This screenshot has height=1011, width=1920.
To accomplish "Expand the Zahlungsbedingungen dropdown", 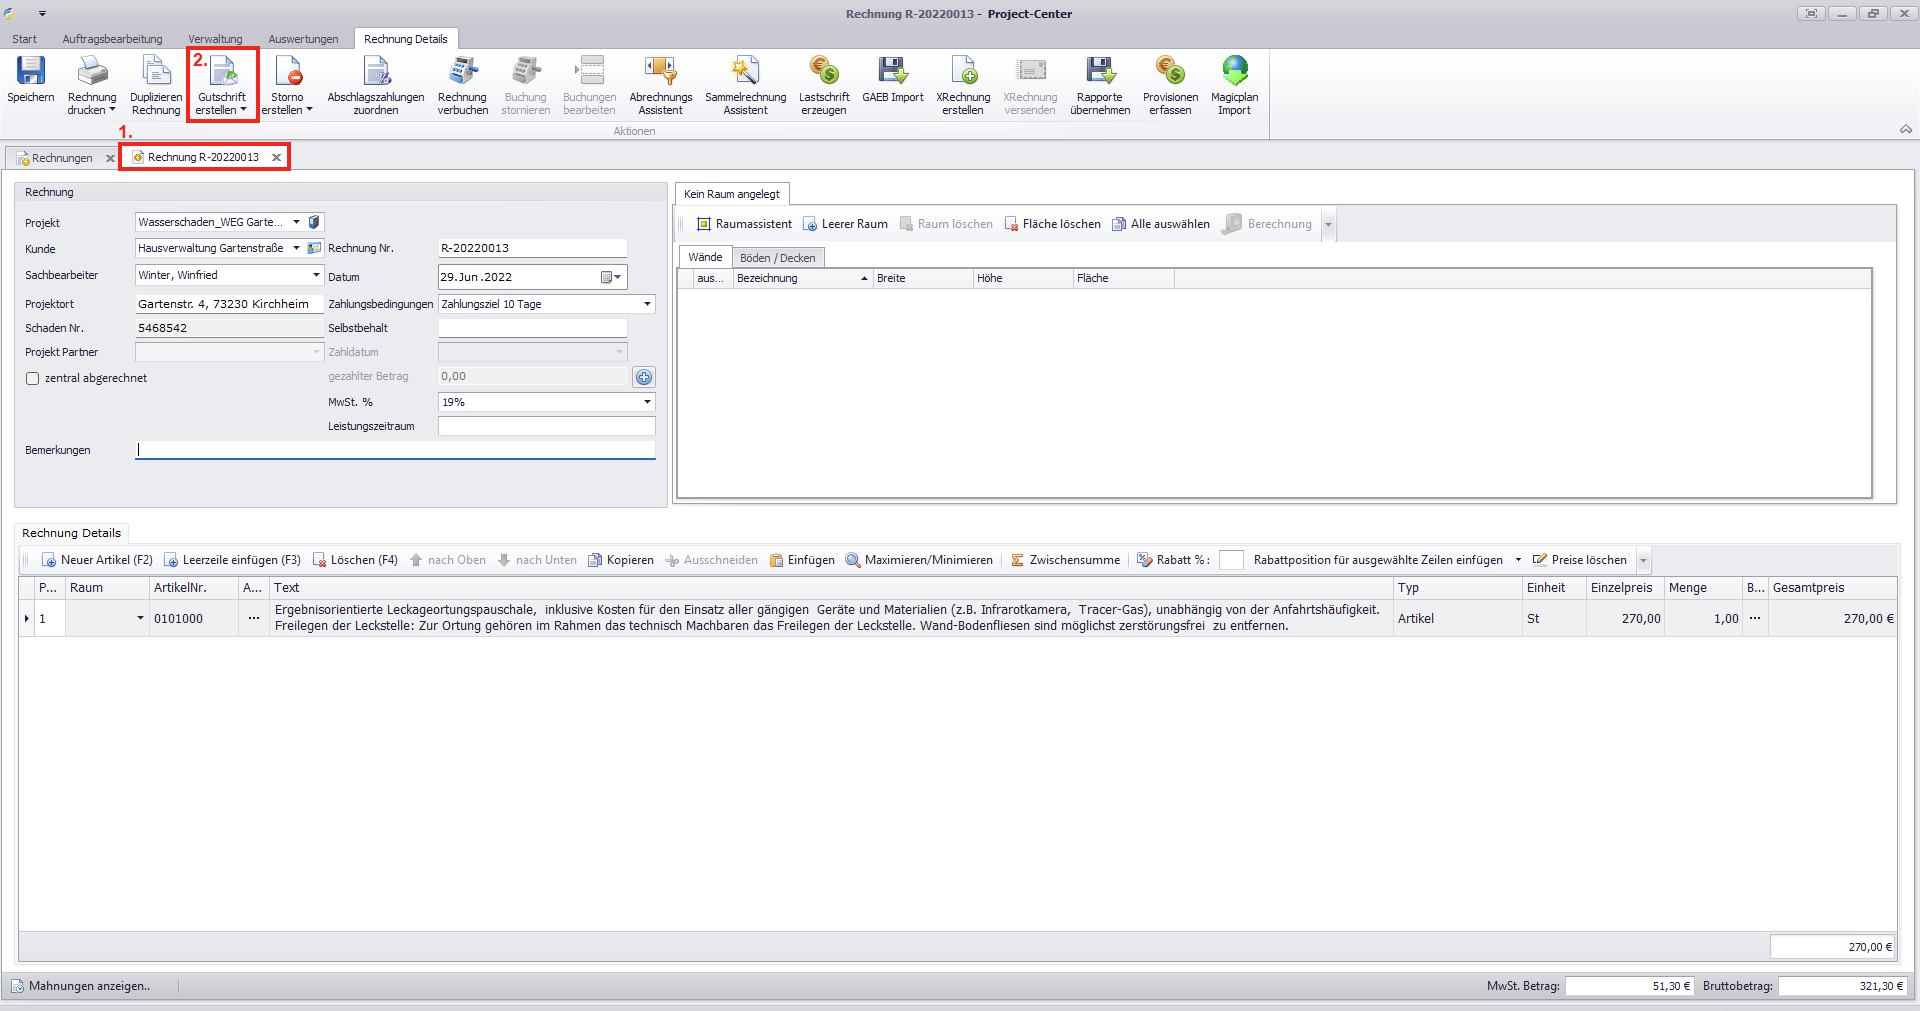I will 647,304.
